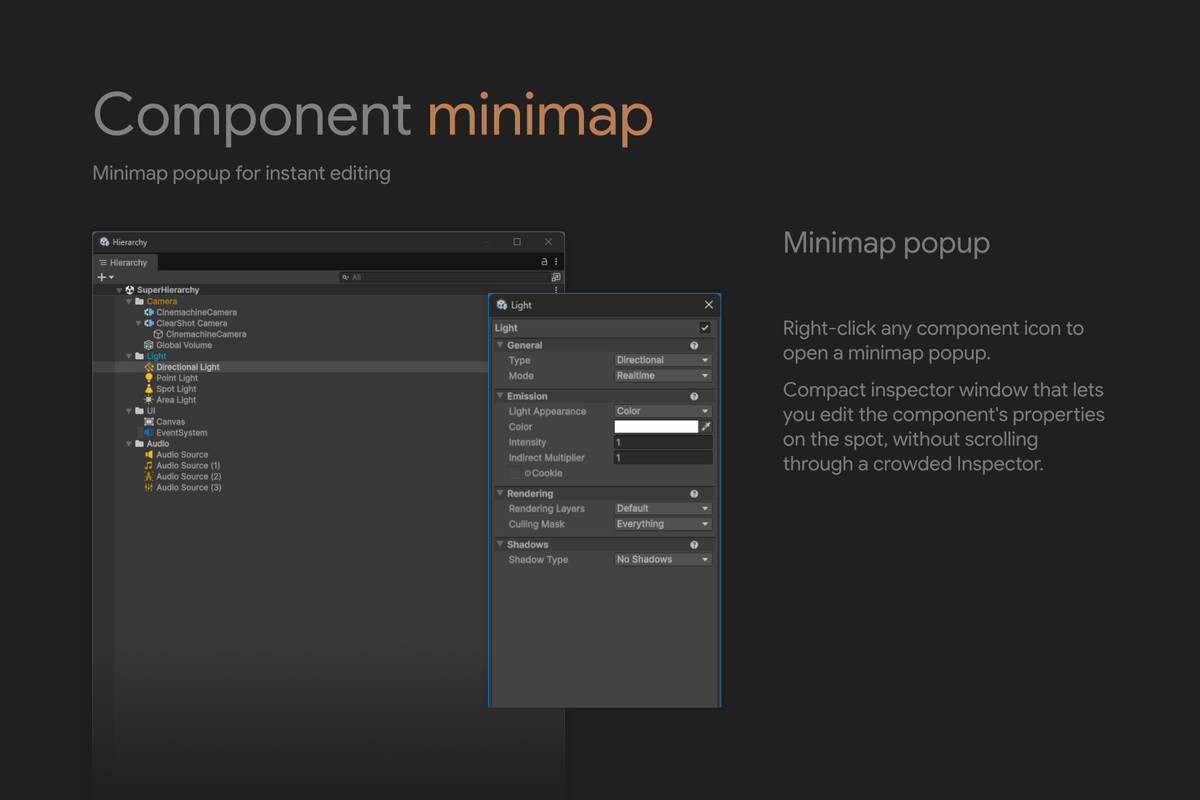Toggle the Light component enabled checkbox
The width and height of the screenshot is (1200, 800).
click(705, 328)
